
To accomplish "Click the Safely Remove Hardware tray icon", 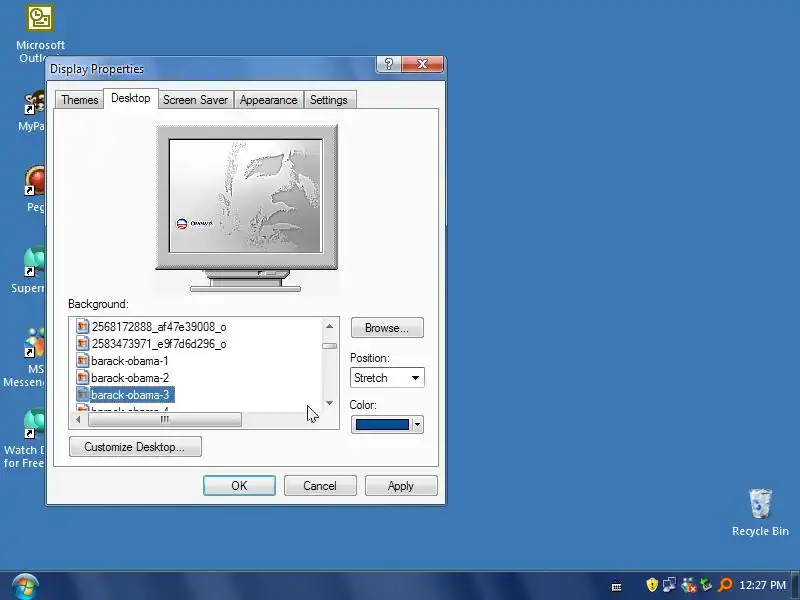I will [x=707, y=585].
